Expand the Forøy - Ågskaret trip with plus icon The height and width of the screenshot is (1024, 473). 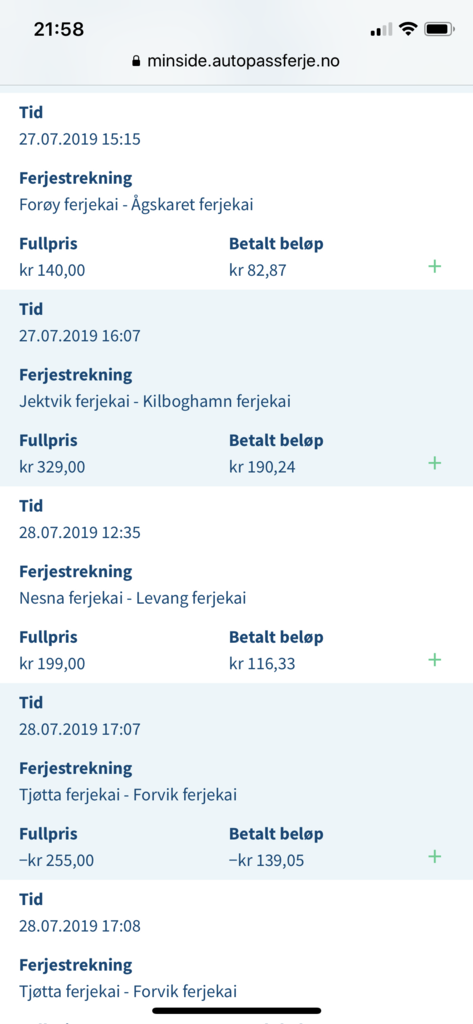pyautogui.click(x=434, y=266)
